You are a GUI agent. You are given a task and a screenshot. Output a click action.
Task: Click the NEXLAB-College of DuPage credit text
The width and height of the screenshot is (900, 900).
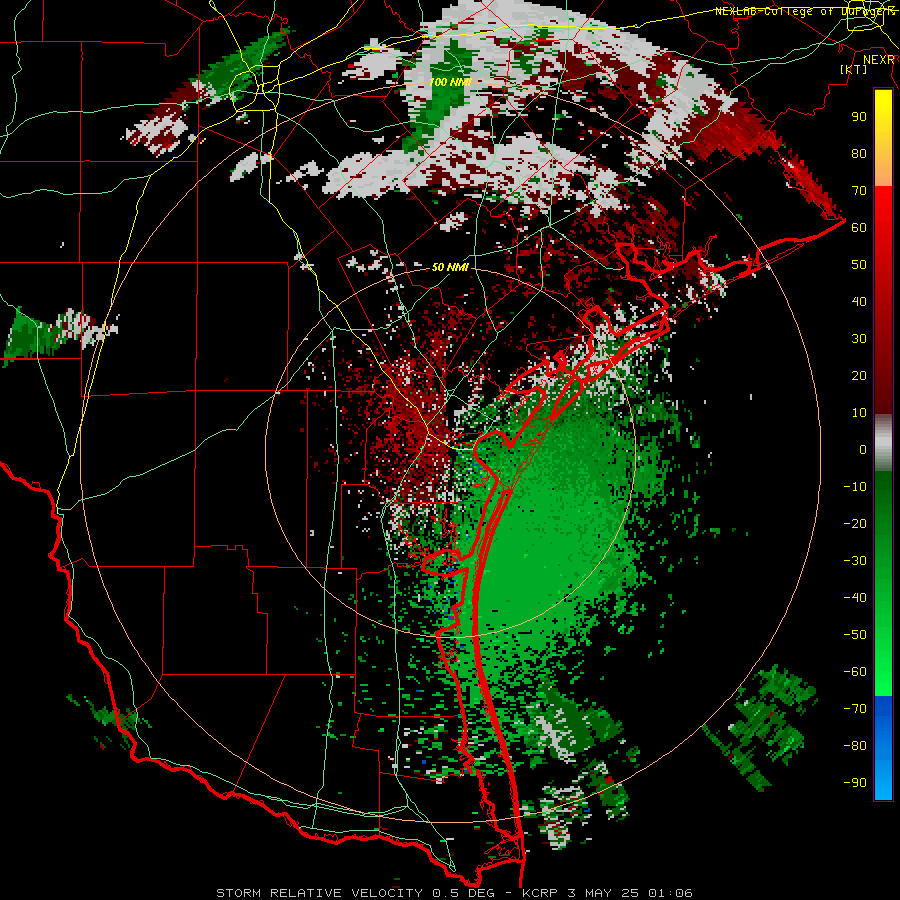pos(805,11)
